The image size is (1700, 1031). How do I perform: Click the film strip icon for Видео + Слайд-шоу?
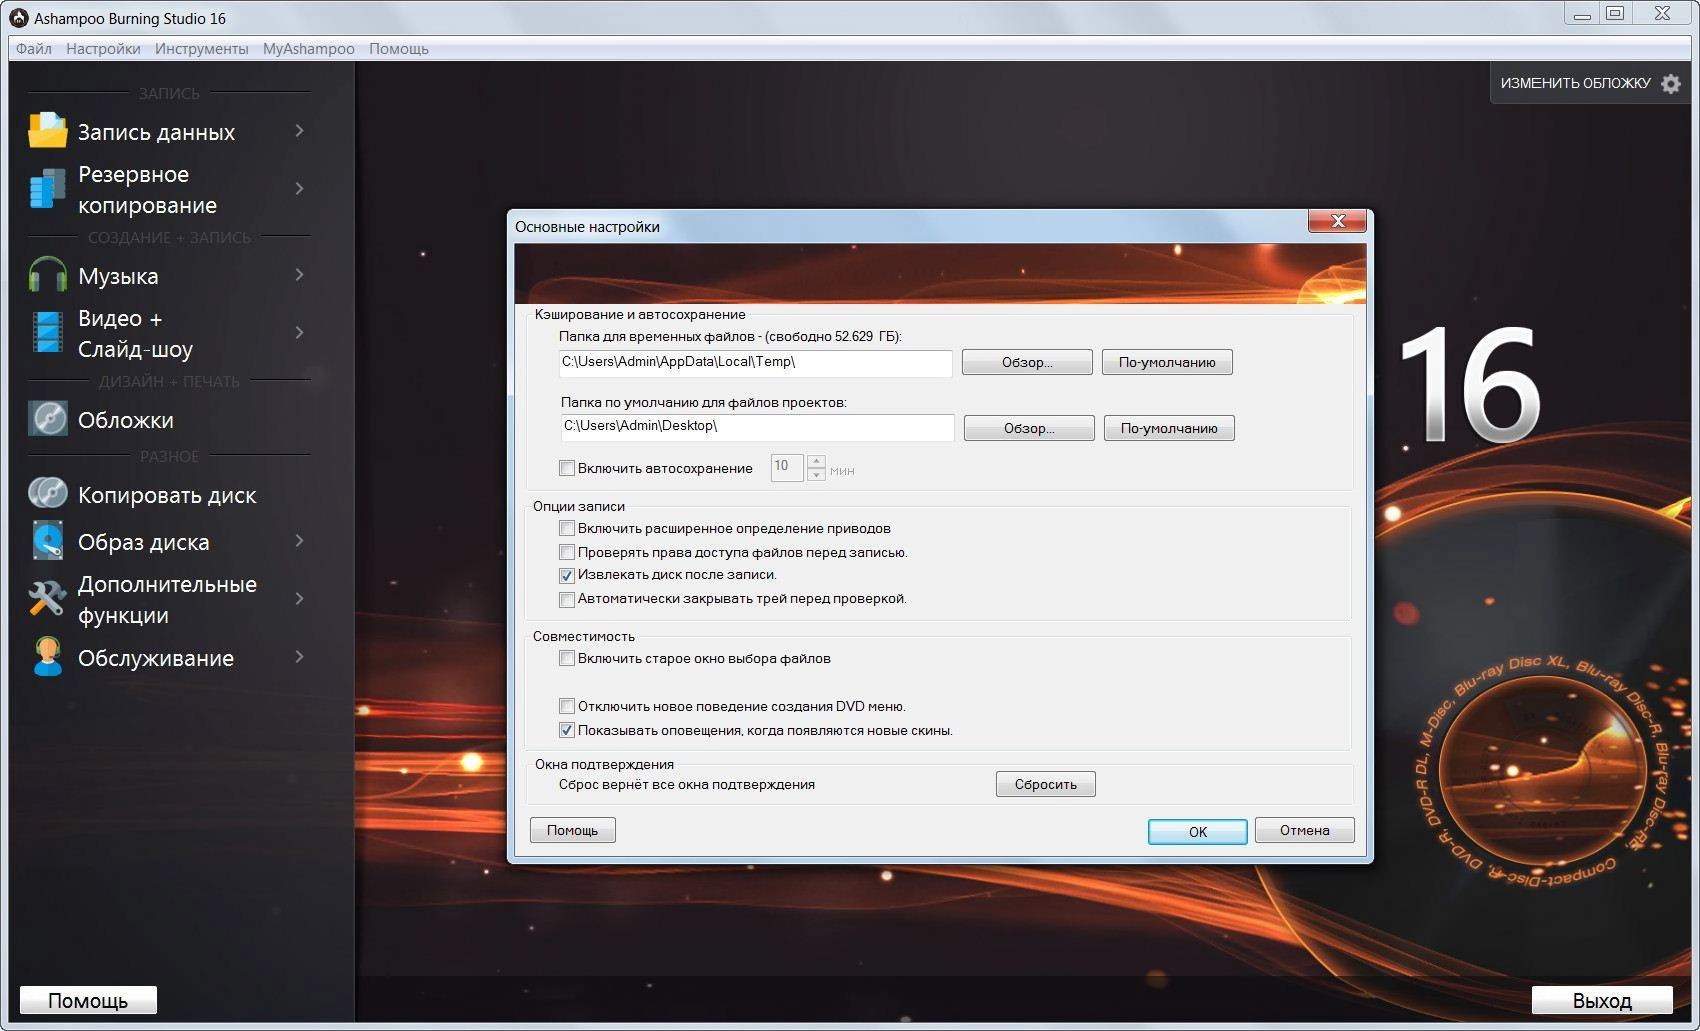(47, 333)
